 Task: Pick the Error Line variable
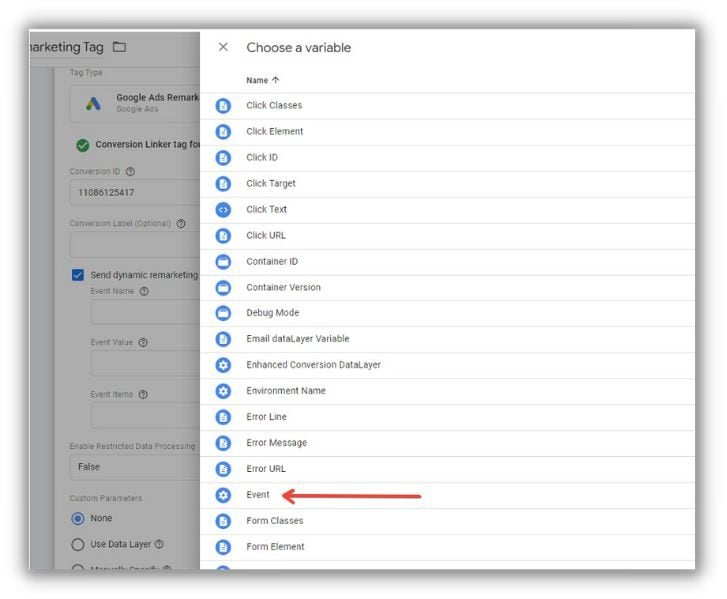click(447, 417)
